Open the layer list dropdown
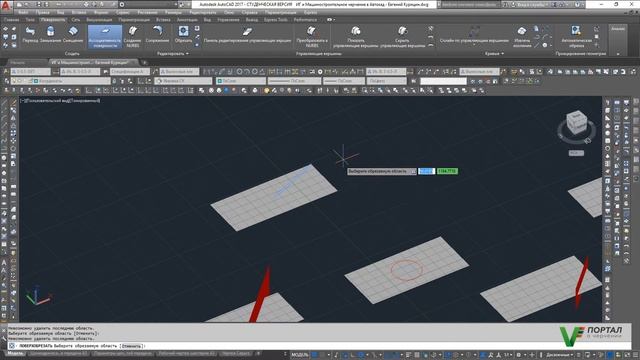Screen dimensions: 640x360 click(x=60, y=81)
